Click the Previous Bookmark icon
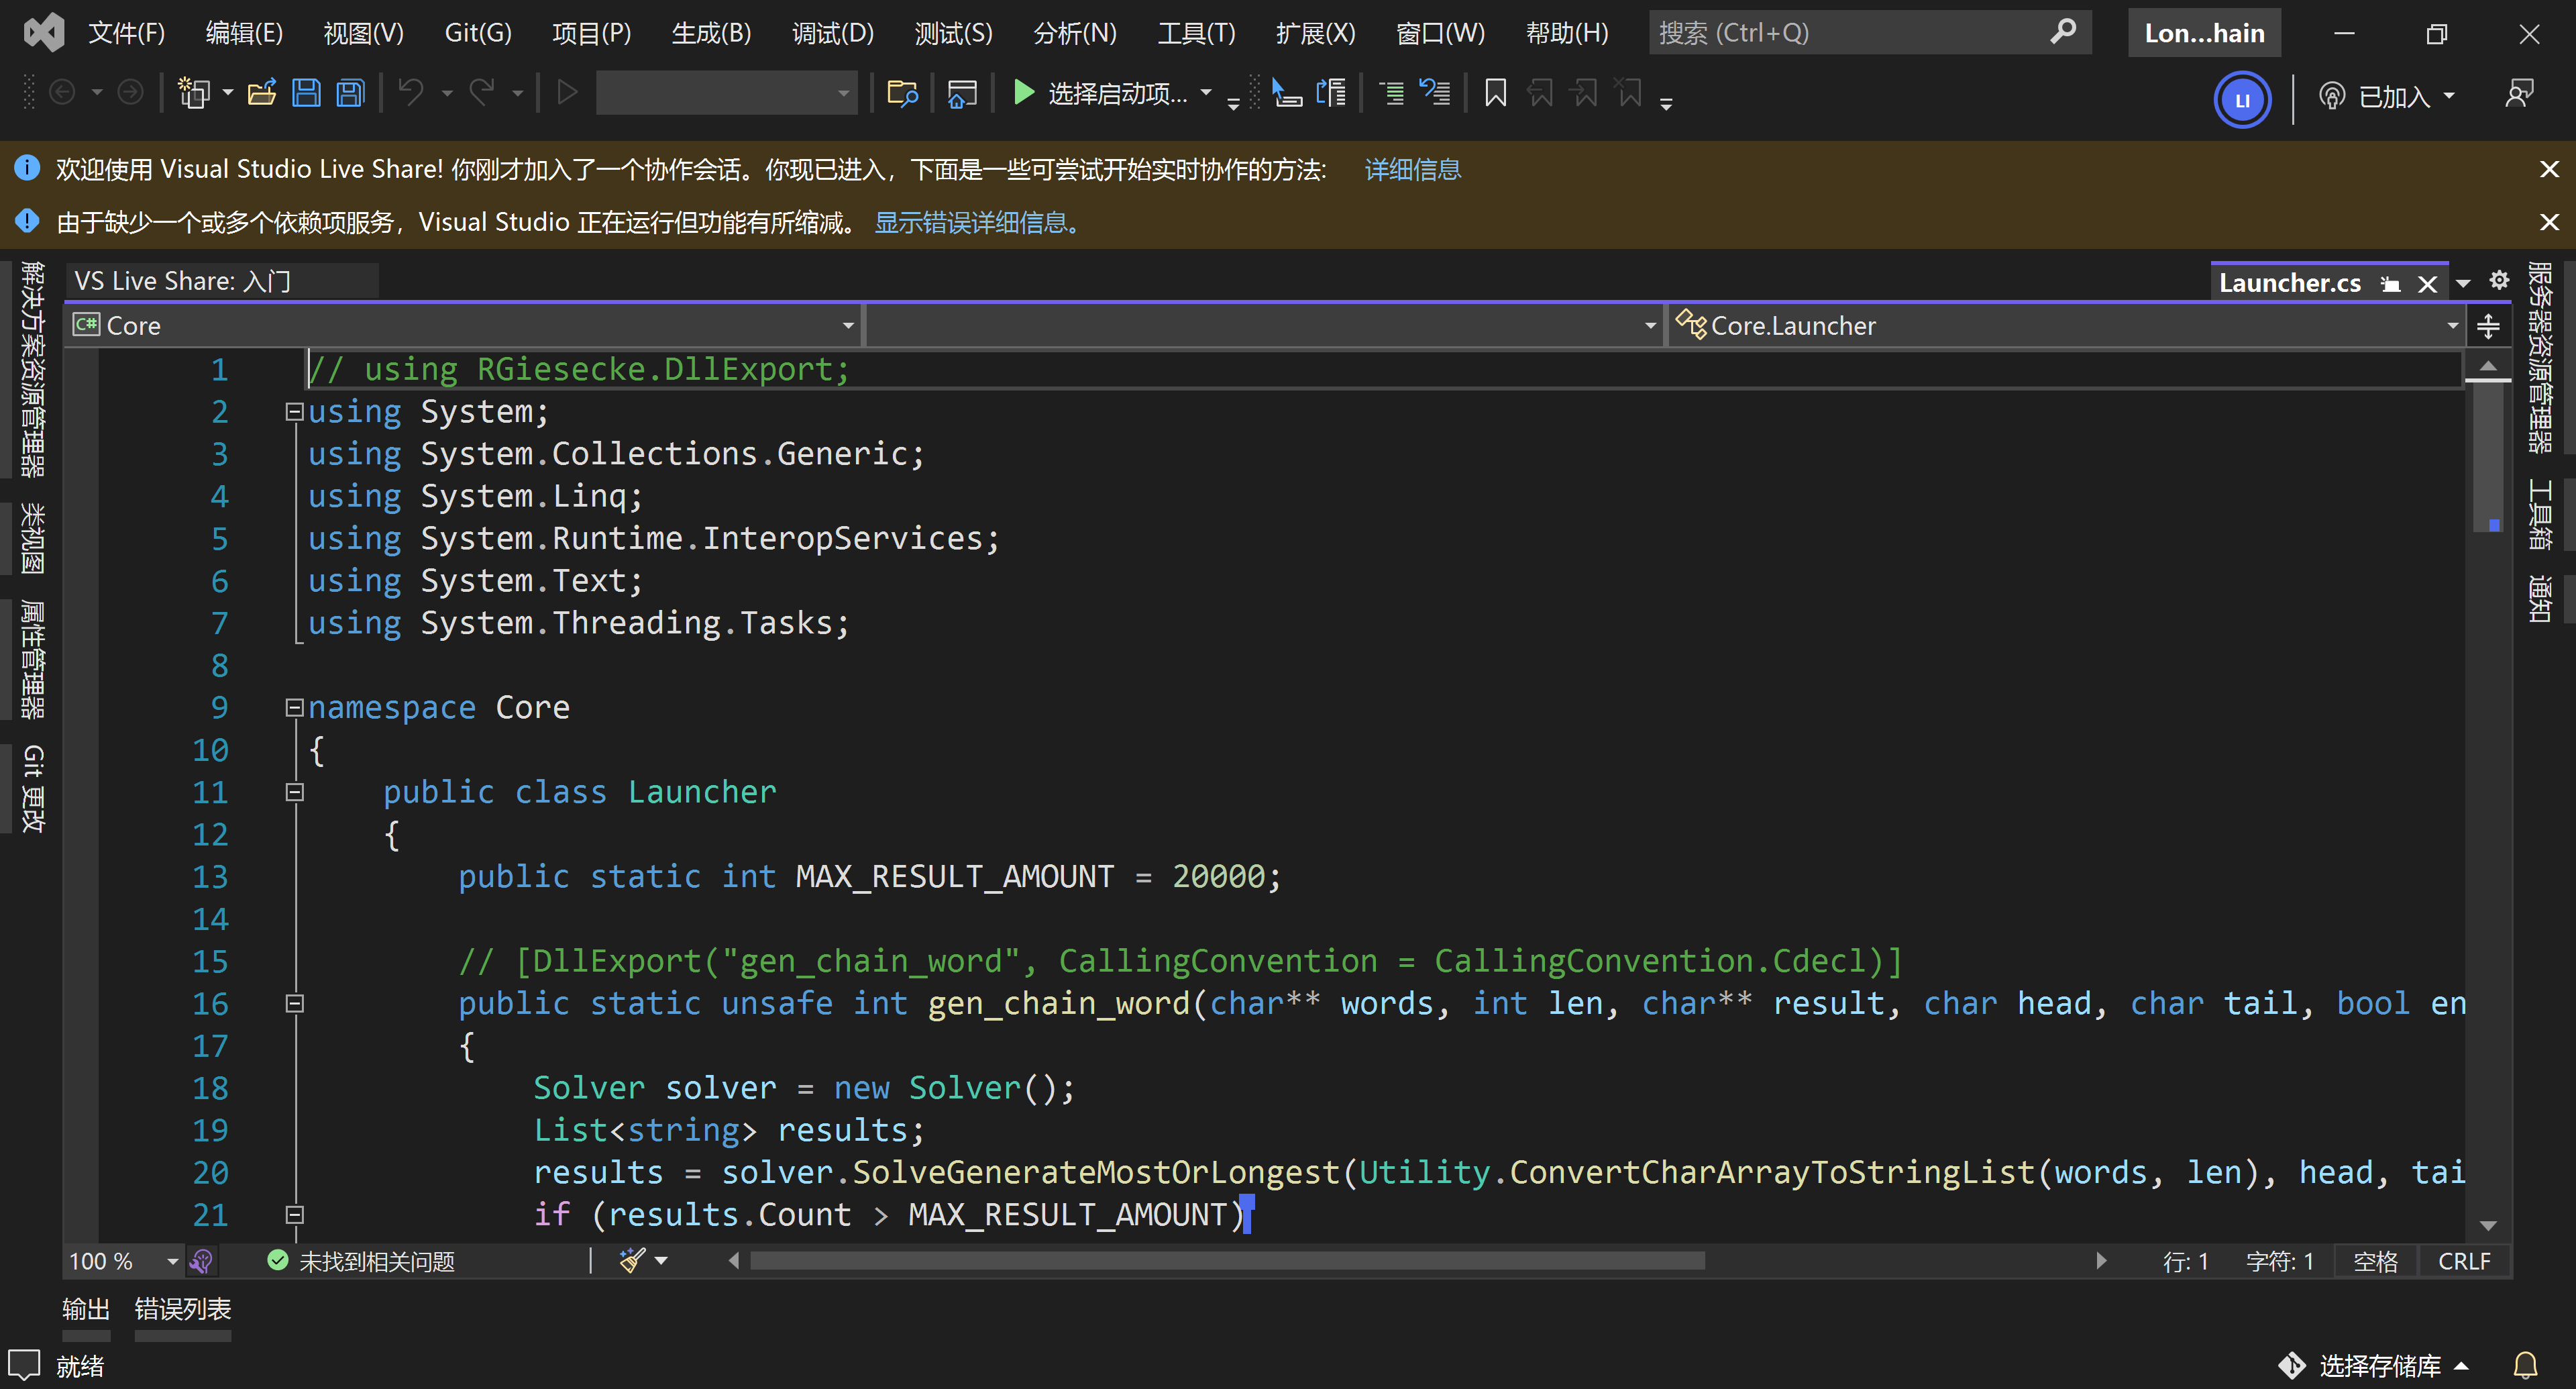The width and height of the screenshot is (2576, 1389). point(1540,93)
